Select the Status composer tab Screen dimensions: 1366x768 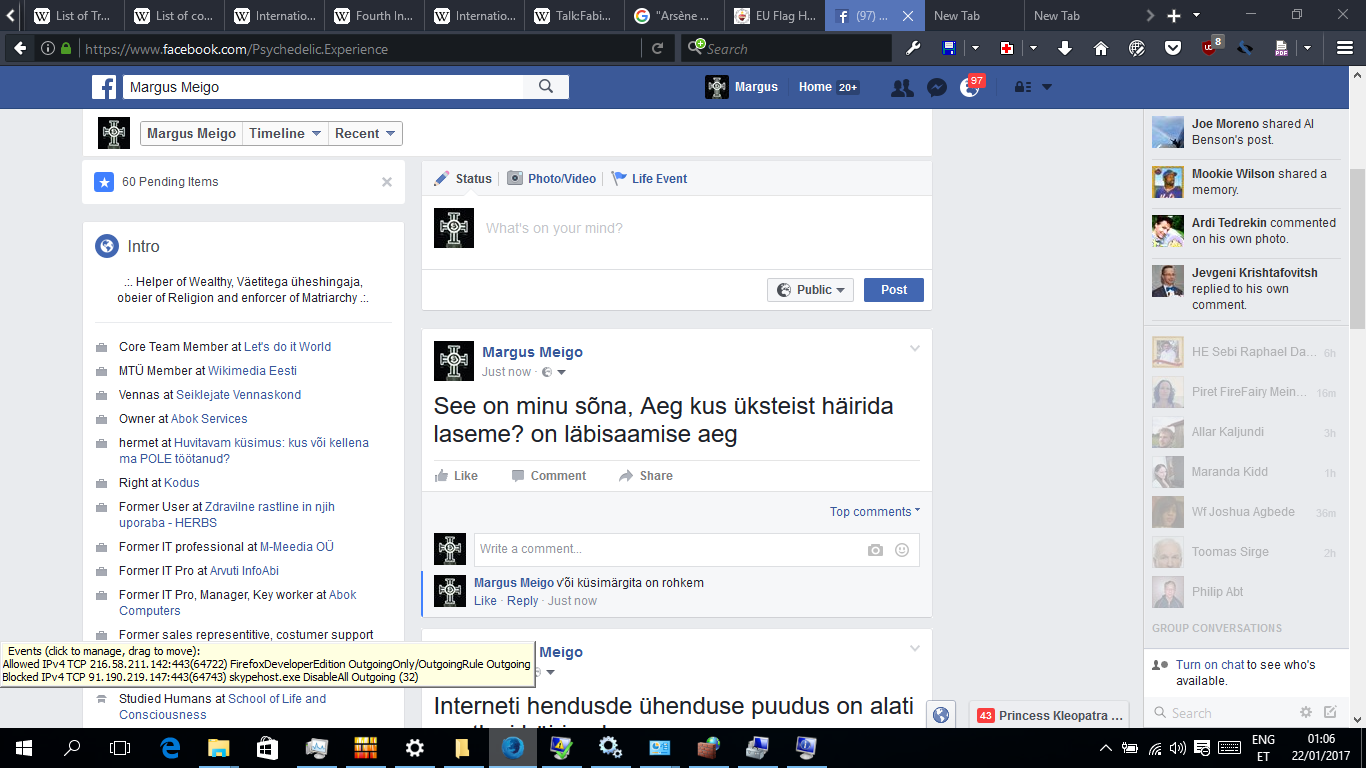pos(463,179)
